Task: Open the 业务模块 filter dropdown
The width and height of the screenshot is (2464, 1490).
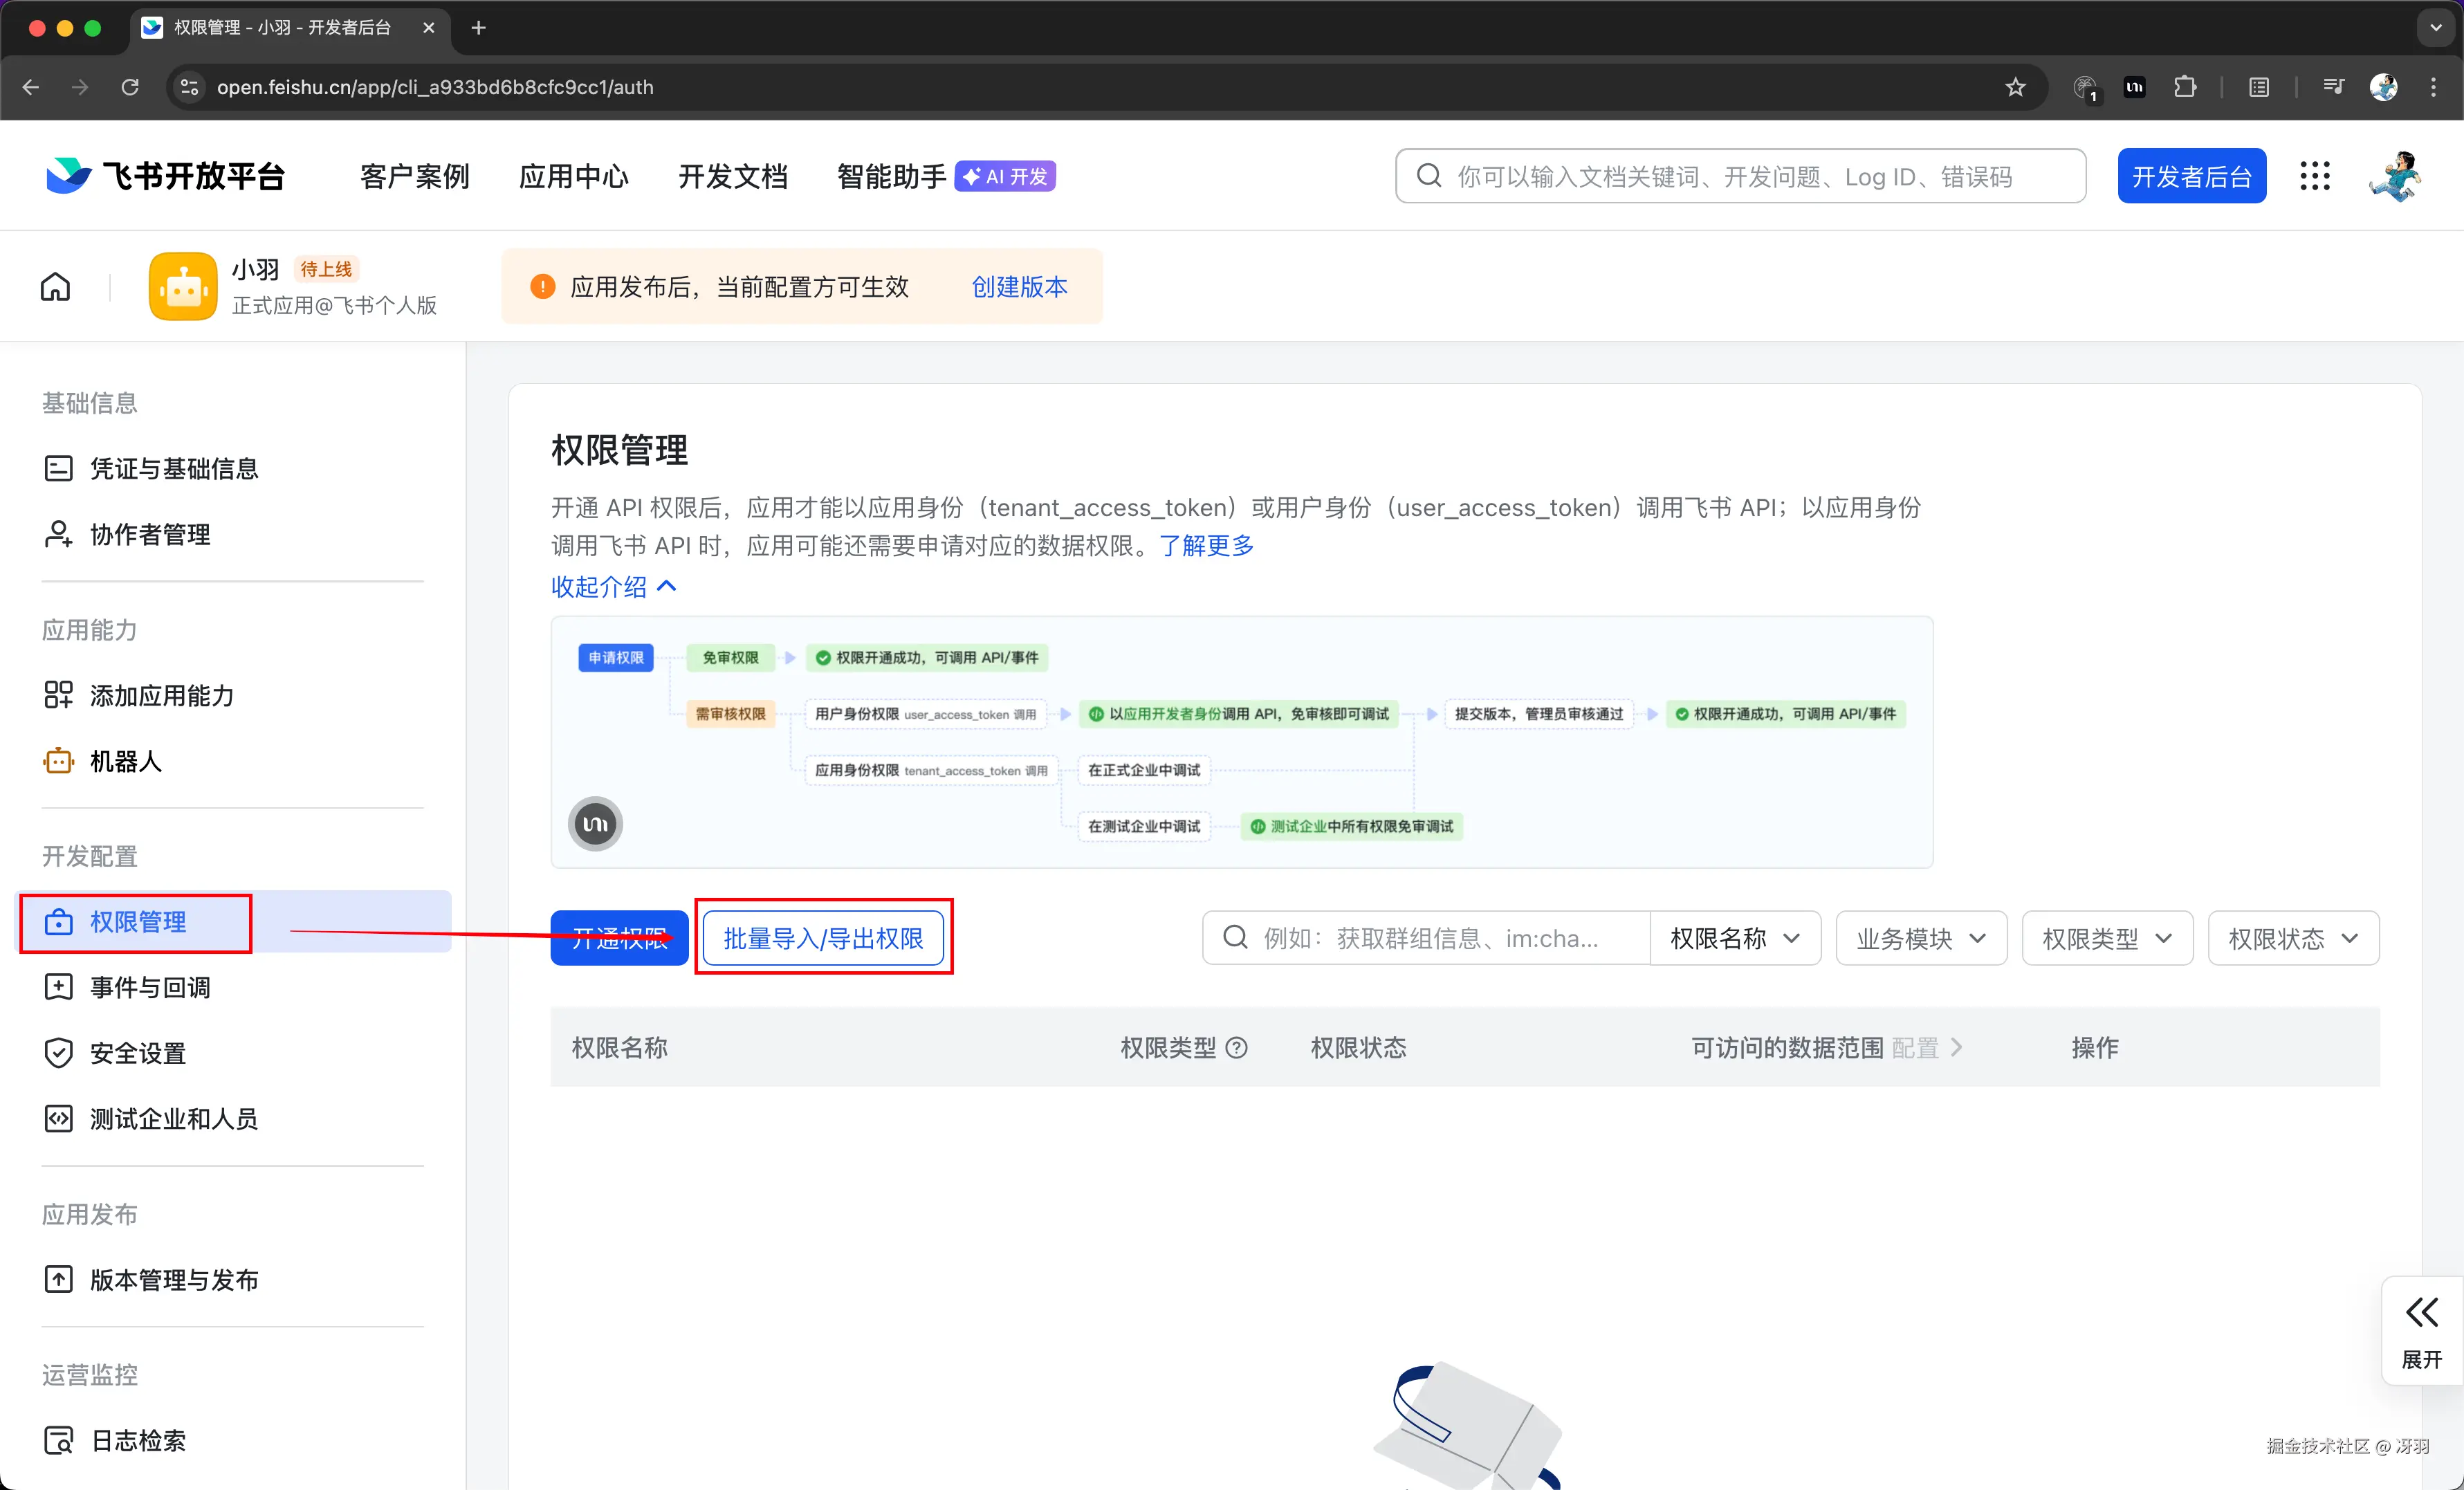Action: [1920, 938]
